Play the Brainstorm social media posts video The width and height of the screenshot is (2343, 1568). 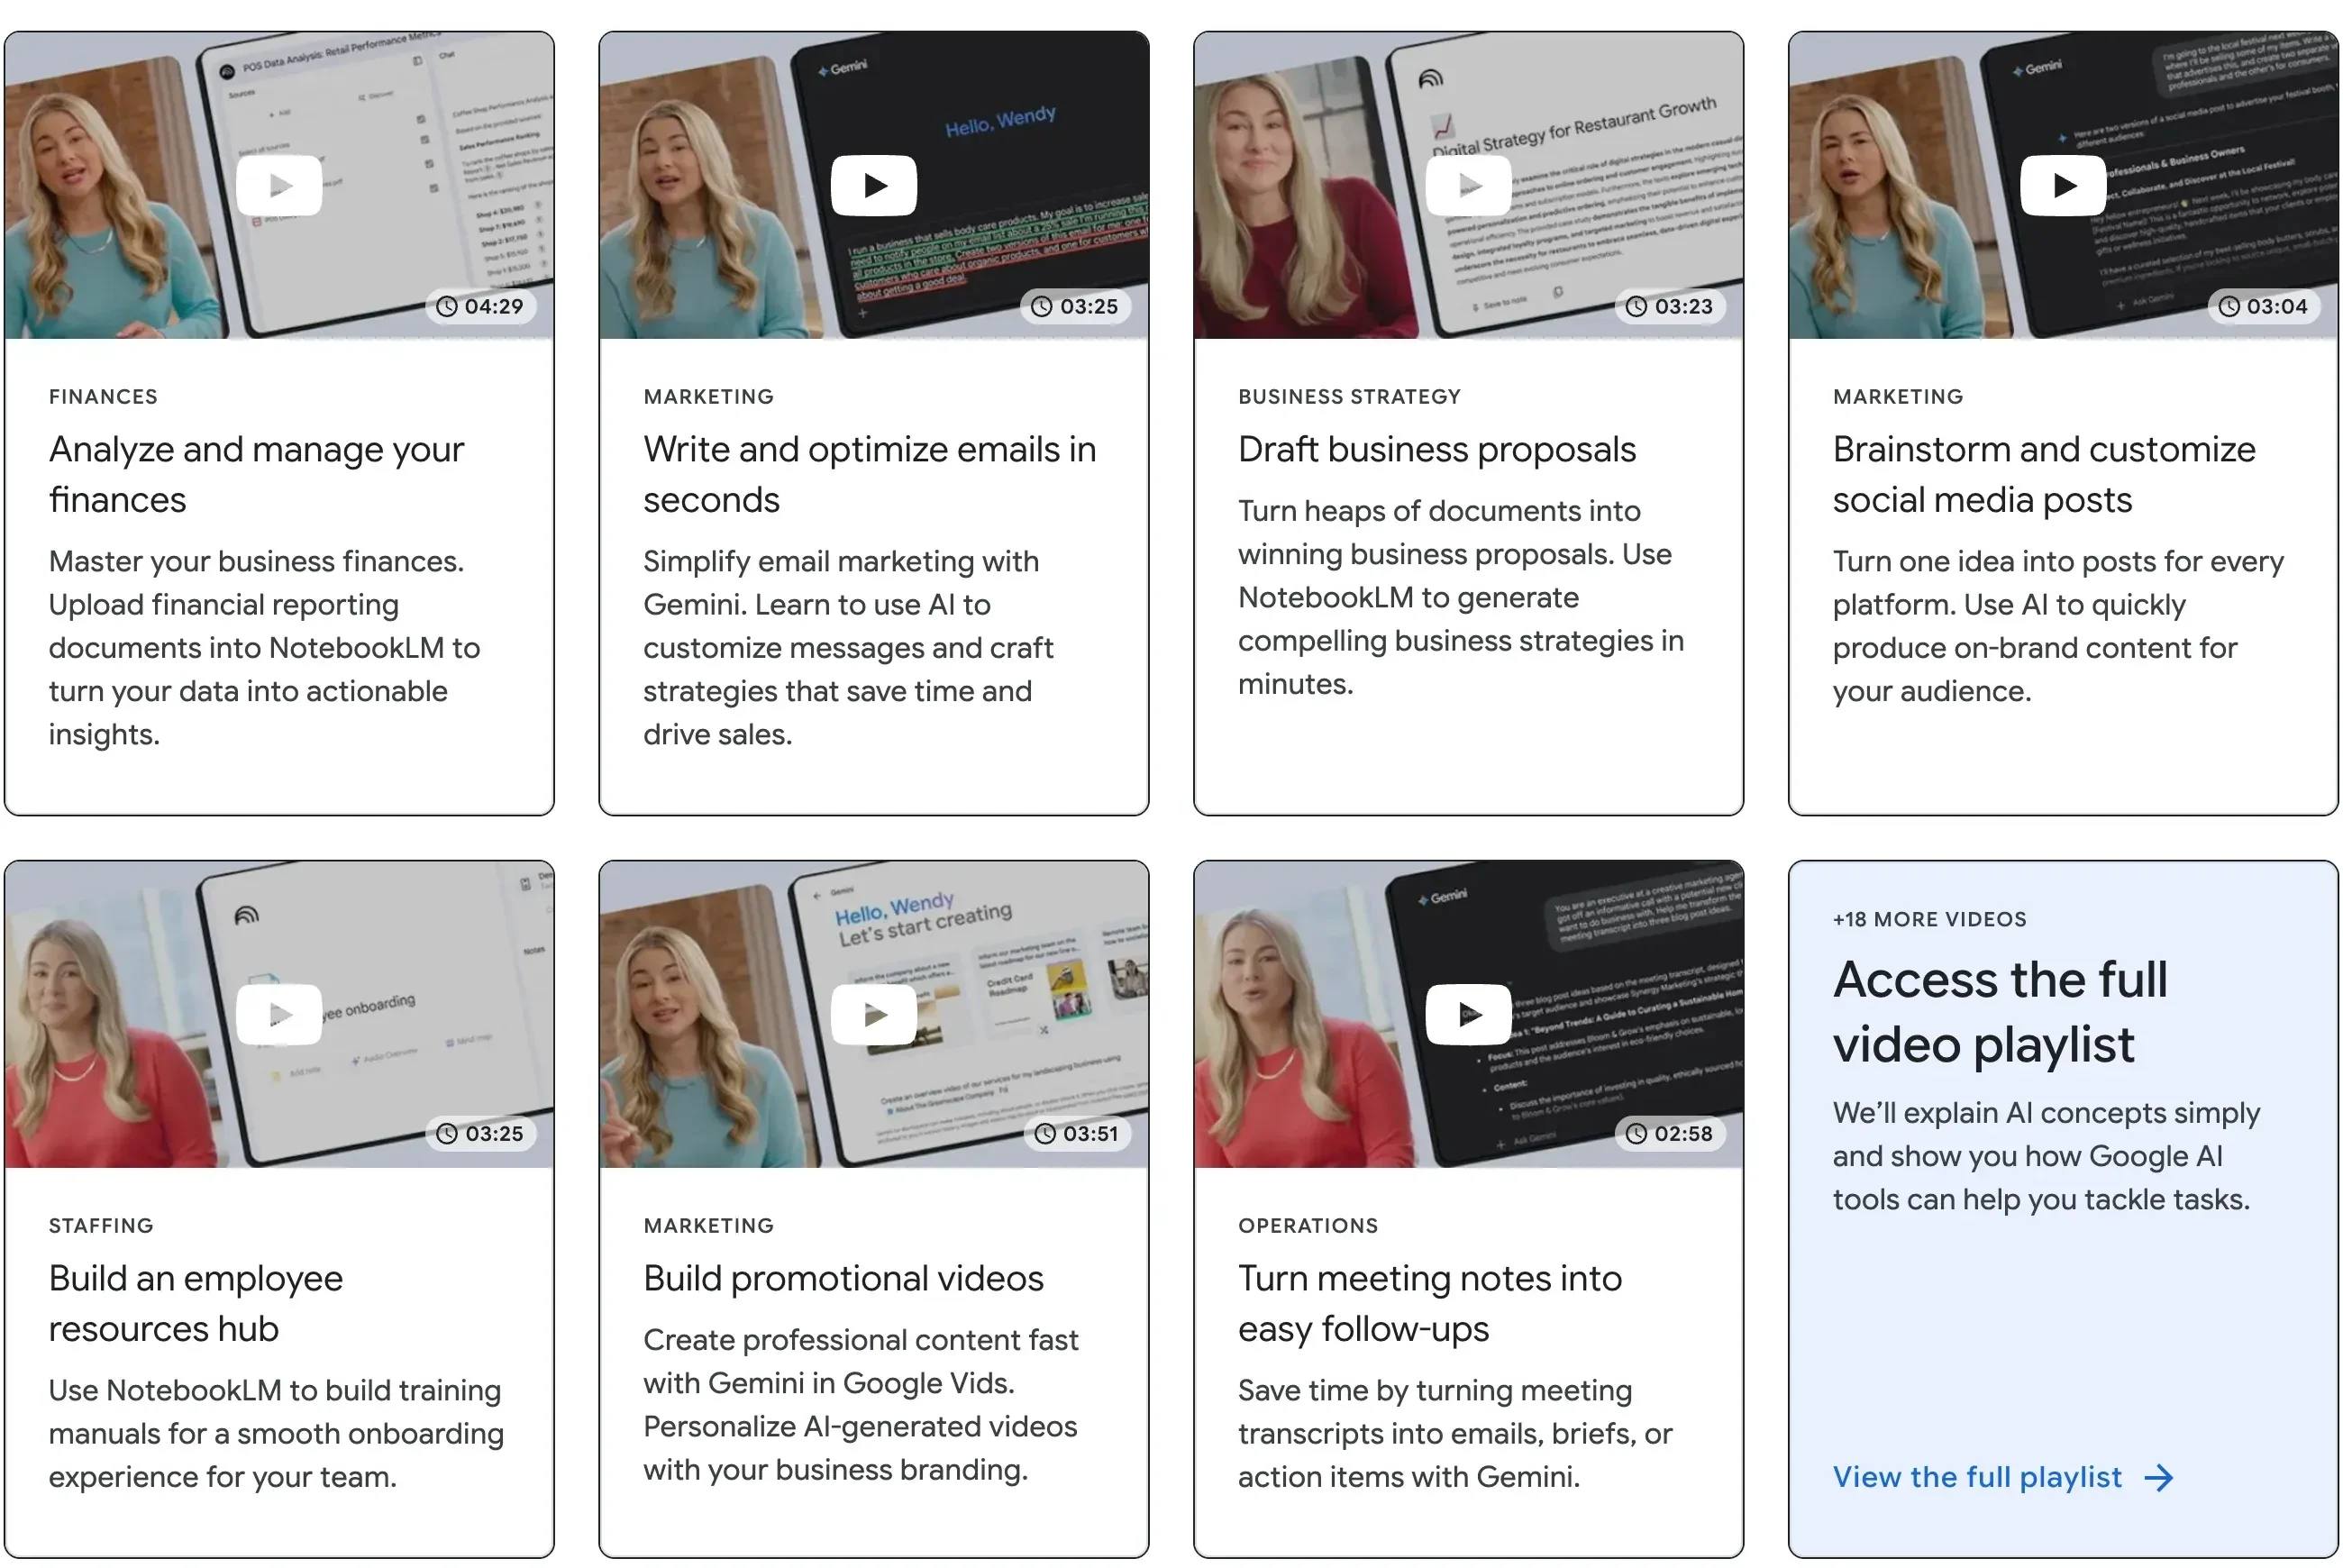tap(2063, 185)
